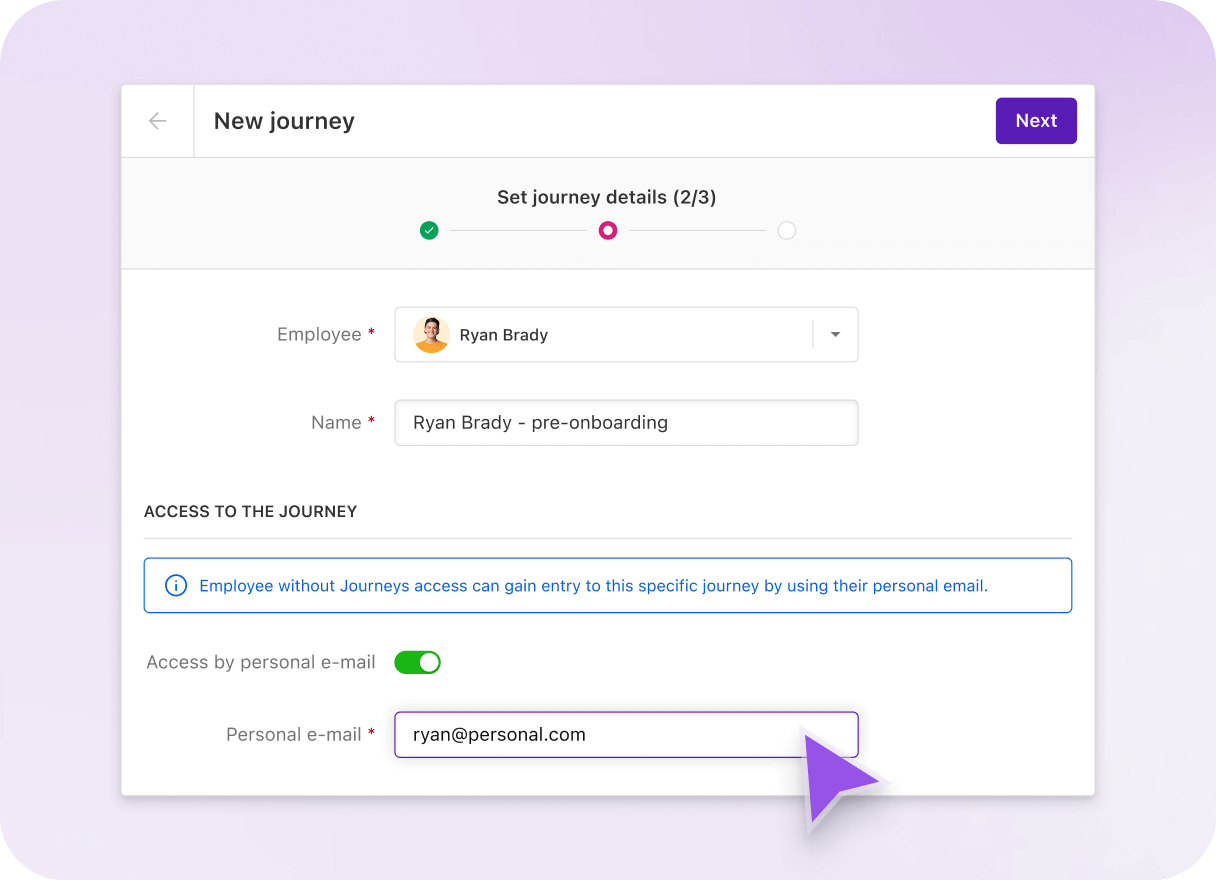Viewport: 1216px width, 880px height.
Task: Select the pink step indicator for current step
Action: [x=607, y=230]
